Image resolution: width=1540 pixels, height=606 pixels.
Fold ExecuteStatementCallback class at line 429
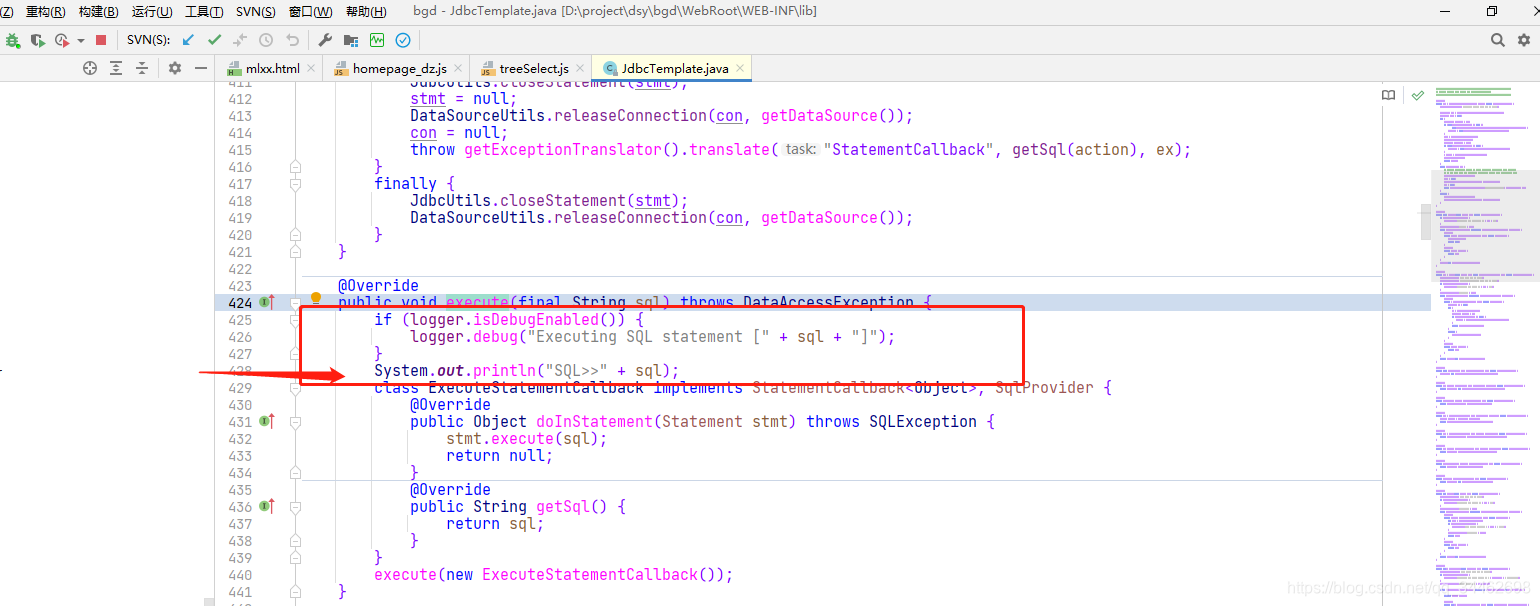295,388
